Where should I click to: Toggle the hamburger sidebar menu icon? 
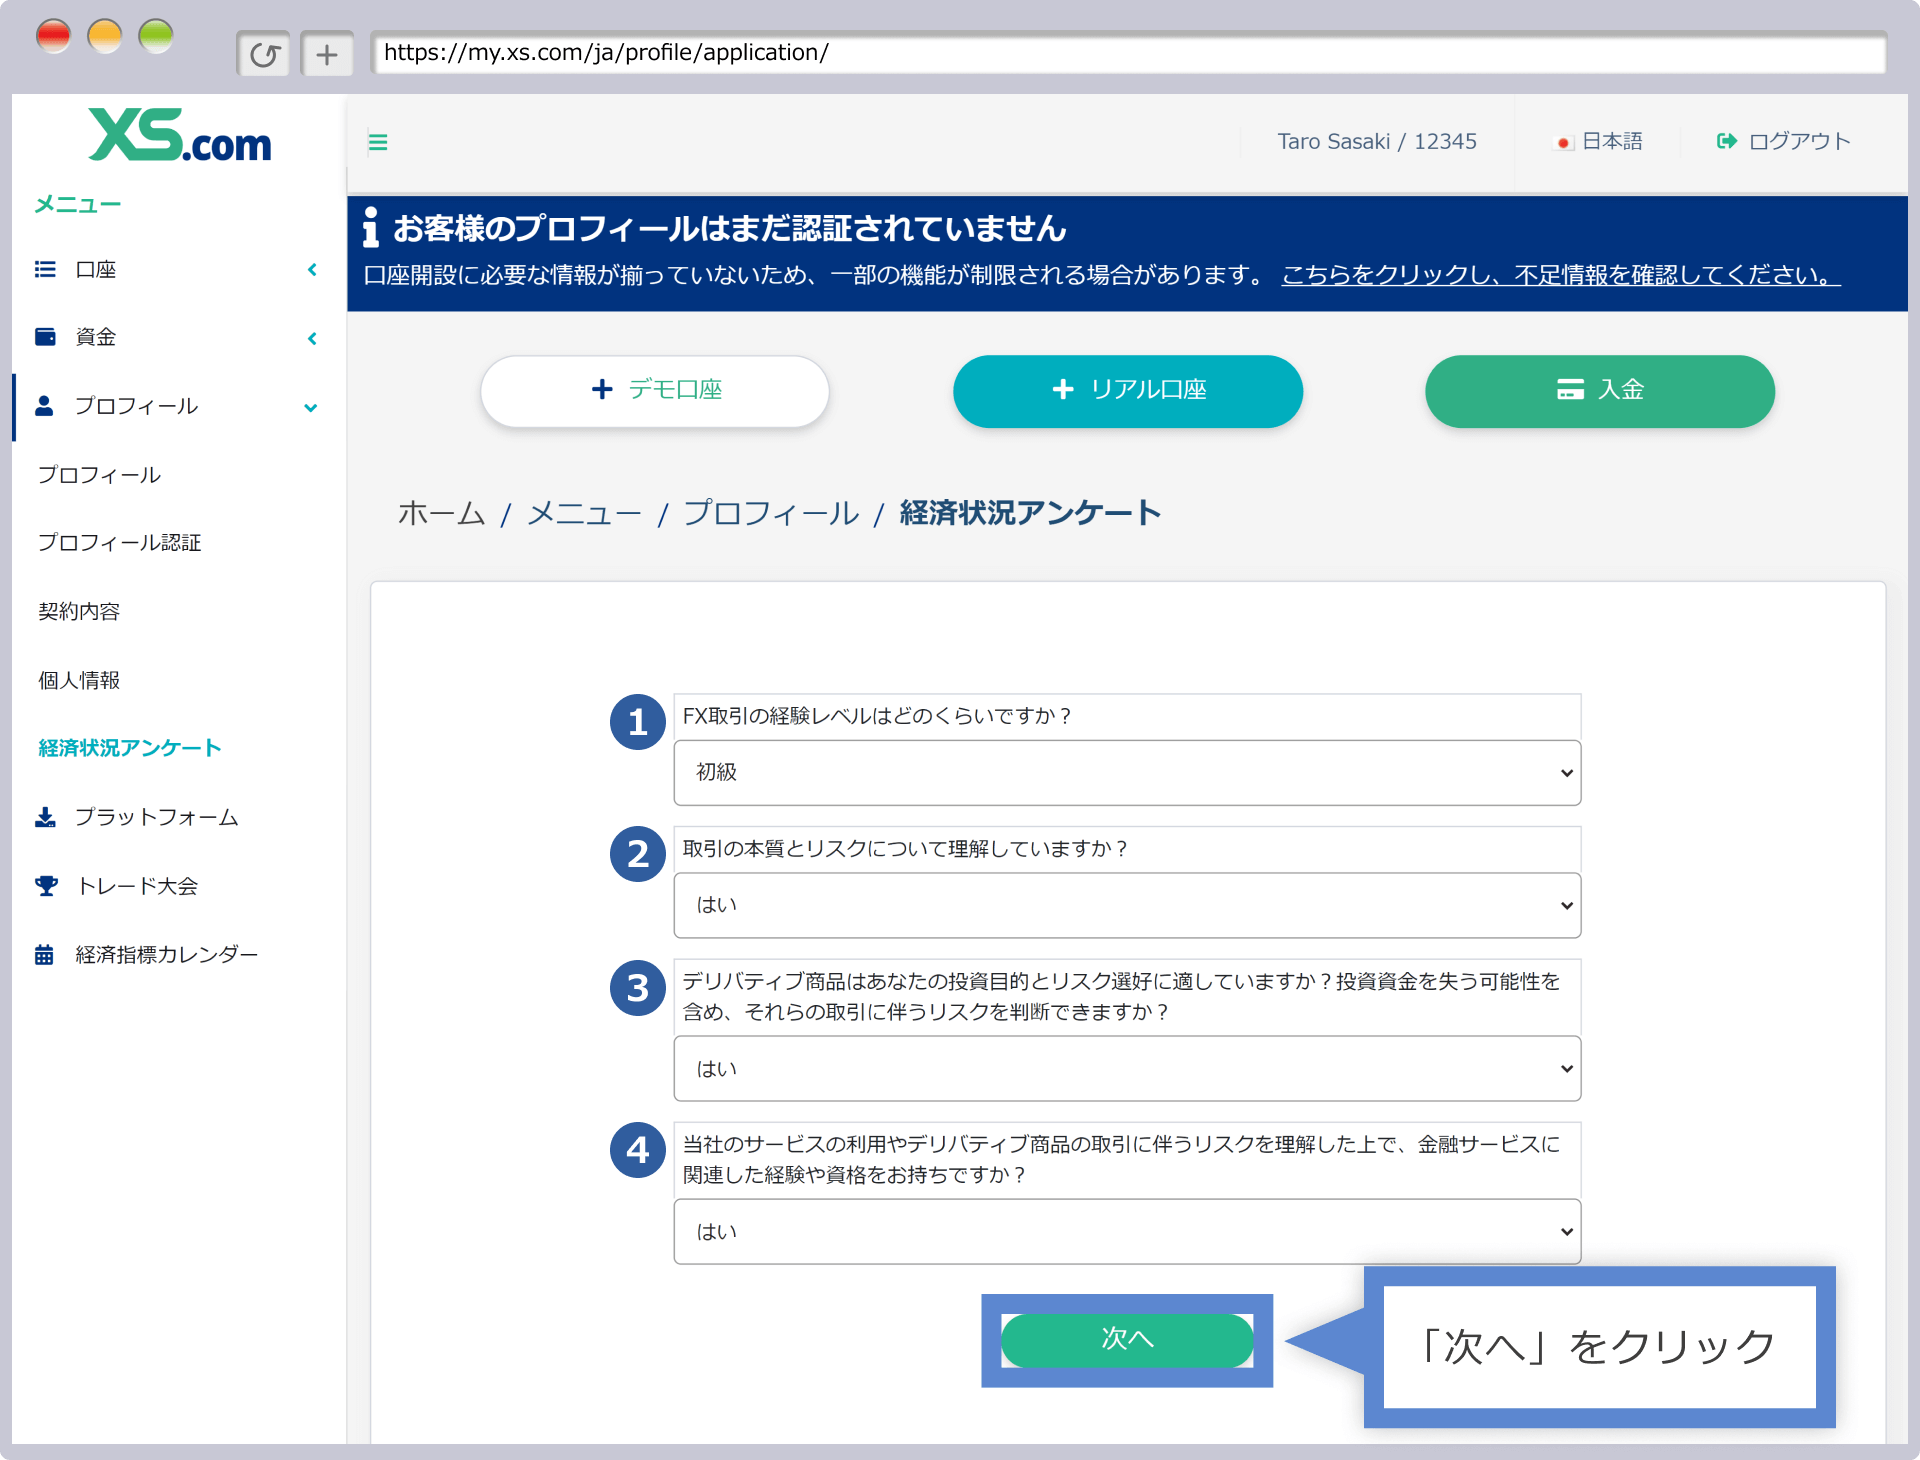378,142
